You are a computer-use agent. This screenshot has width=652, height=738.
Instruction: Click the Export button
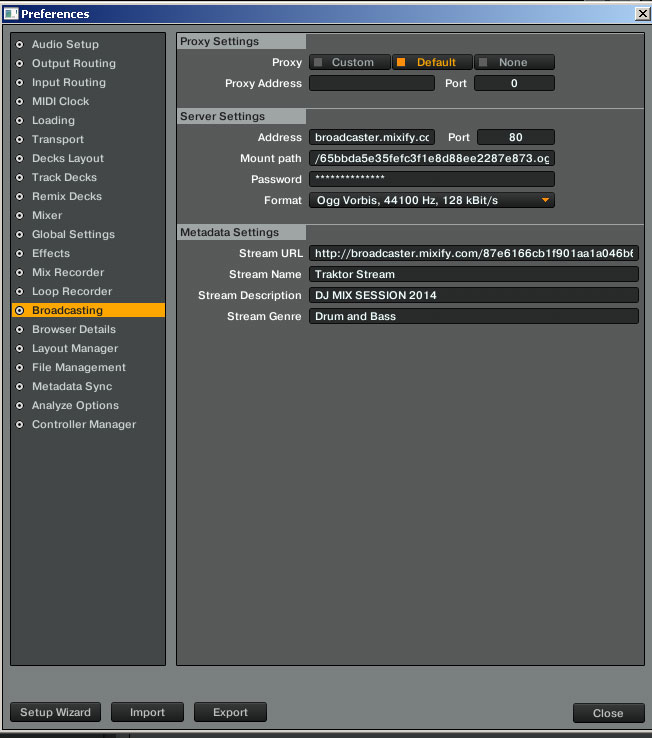pos(230,713)
